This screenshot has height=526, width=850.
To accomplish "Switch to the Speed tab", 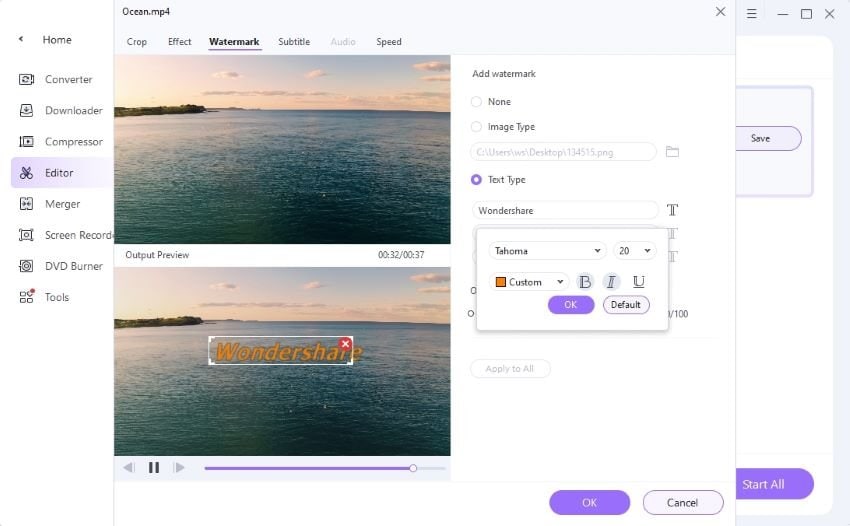I will [x=389, y=42].
